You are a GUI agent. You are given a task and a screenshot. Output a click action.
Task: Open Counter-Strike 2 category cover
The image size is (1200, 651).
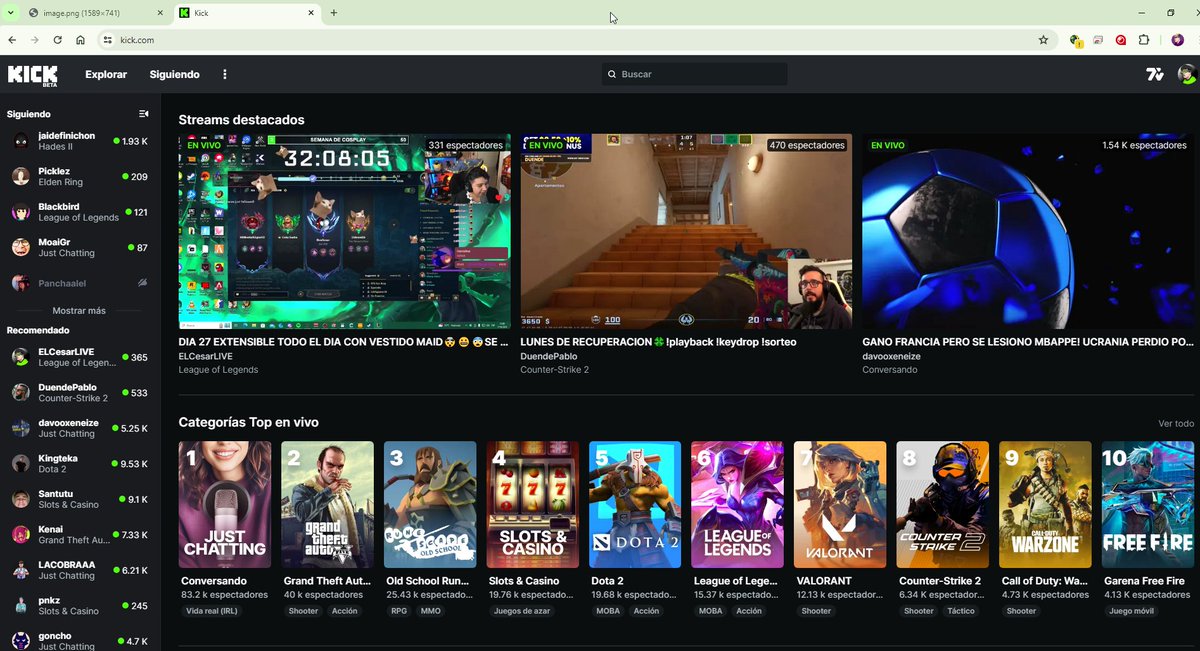coord(943,505)
